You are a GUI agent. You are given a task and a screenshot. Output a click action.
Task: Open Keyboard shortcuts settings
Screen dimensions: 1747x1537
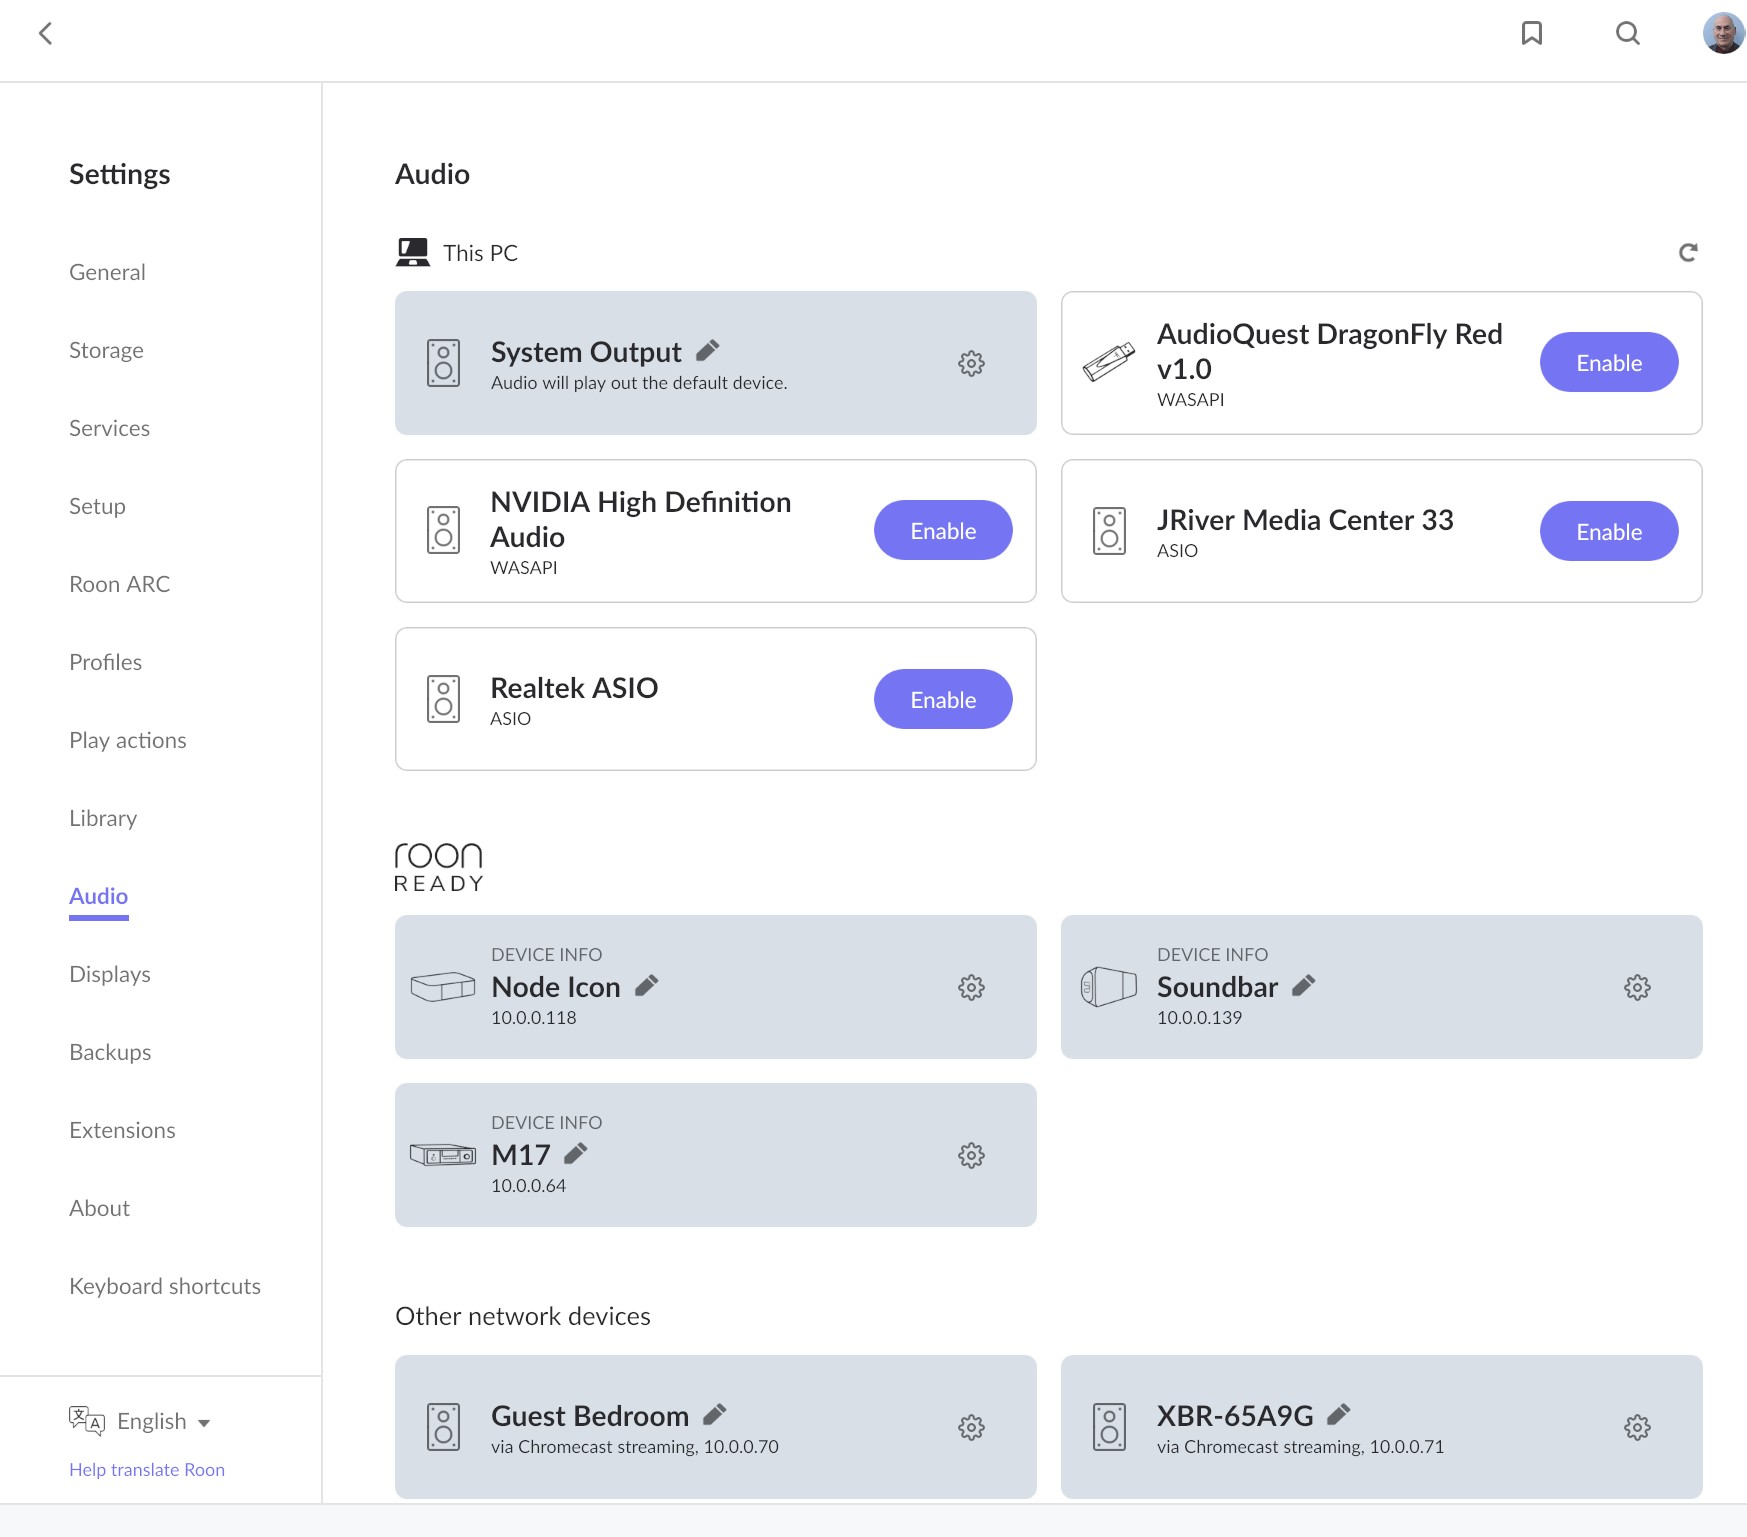pos(165,1286)
